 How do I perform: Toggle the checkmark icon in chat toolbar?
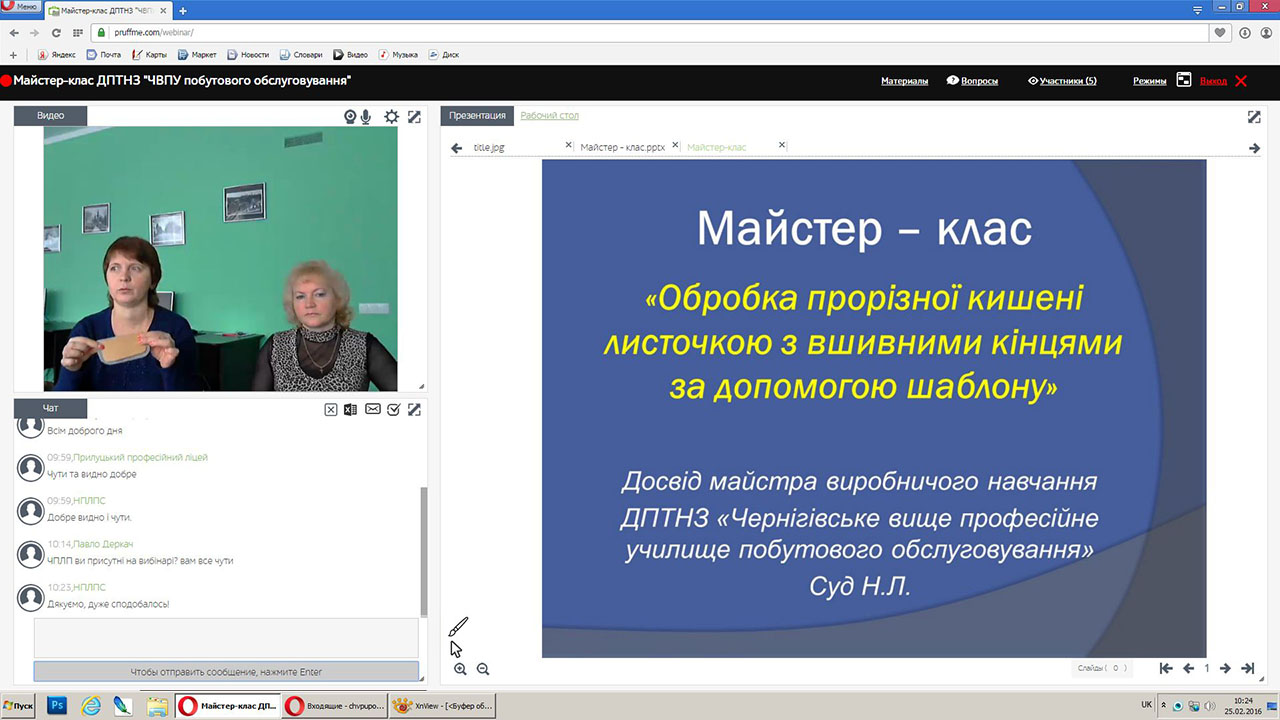pyautogui.click(x=393, y=409)
